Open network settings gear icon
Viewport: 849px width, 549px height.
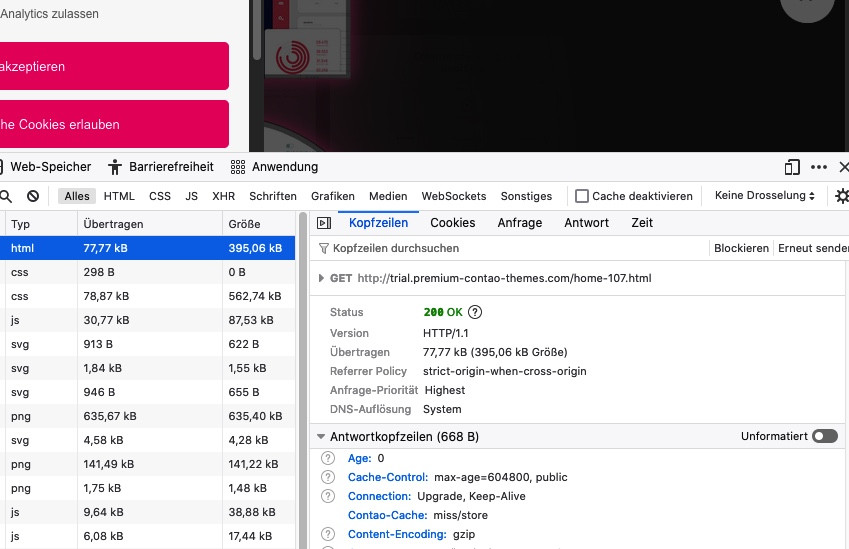pyautogui.click(x=842, y=197)
